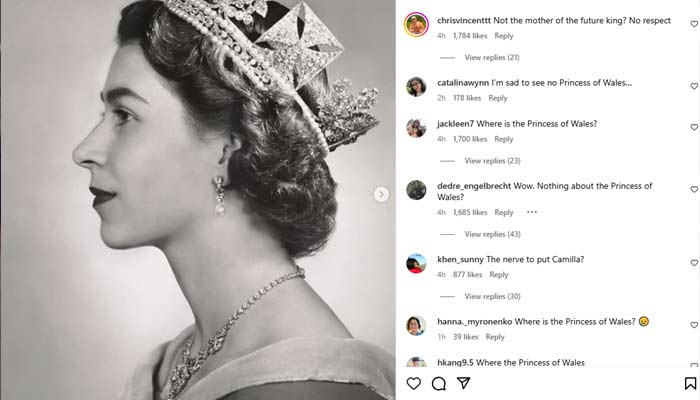Image resolution: width=700 pixels, height=400 pixels.
Task: Like jackleen7's comment
Action: pos(694,128)
